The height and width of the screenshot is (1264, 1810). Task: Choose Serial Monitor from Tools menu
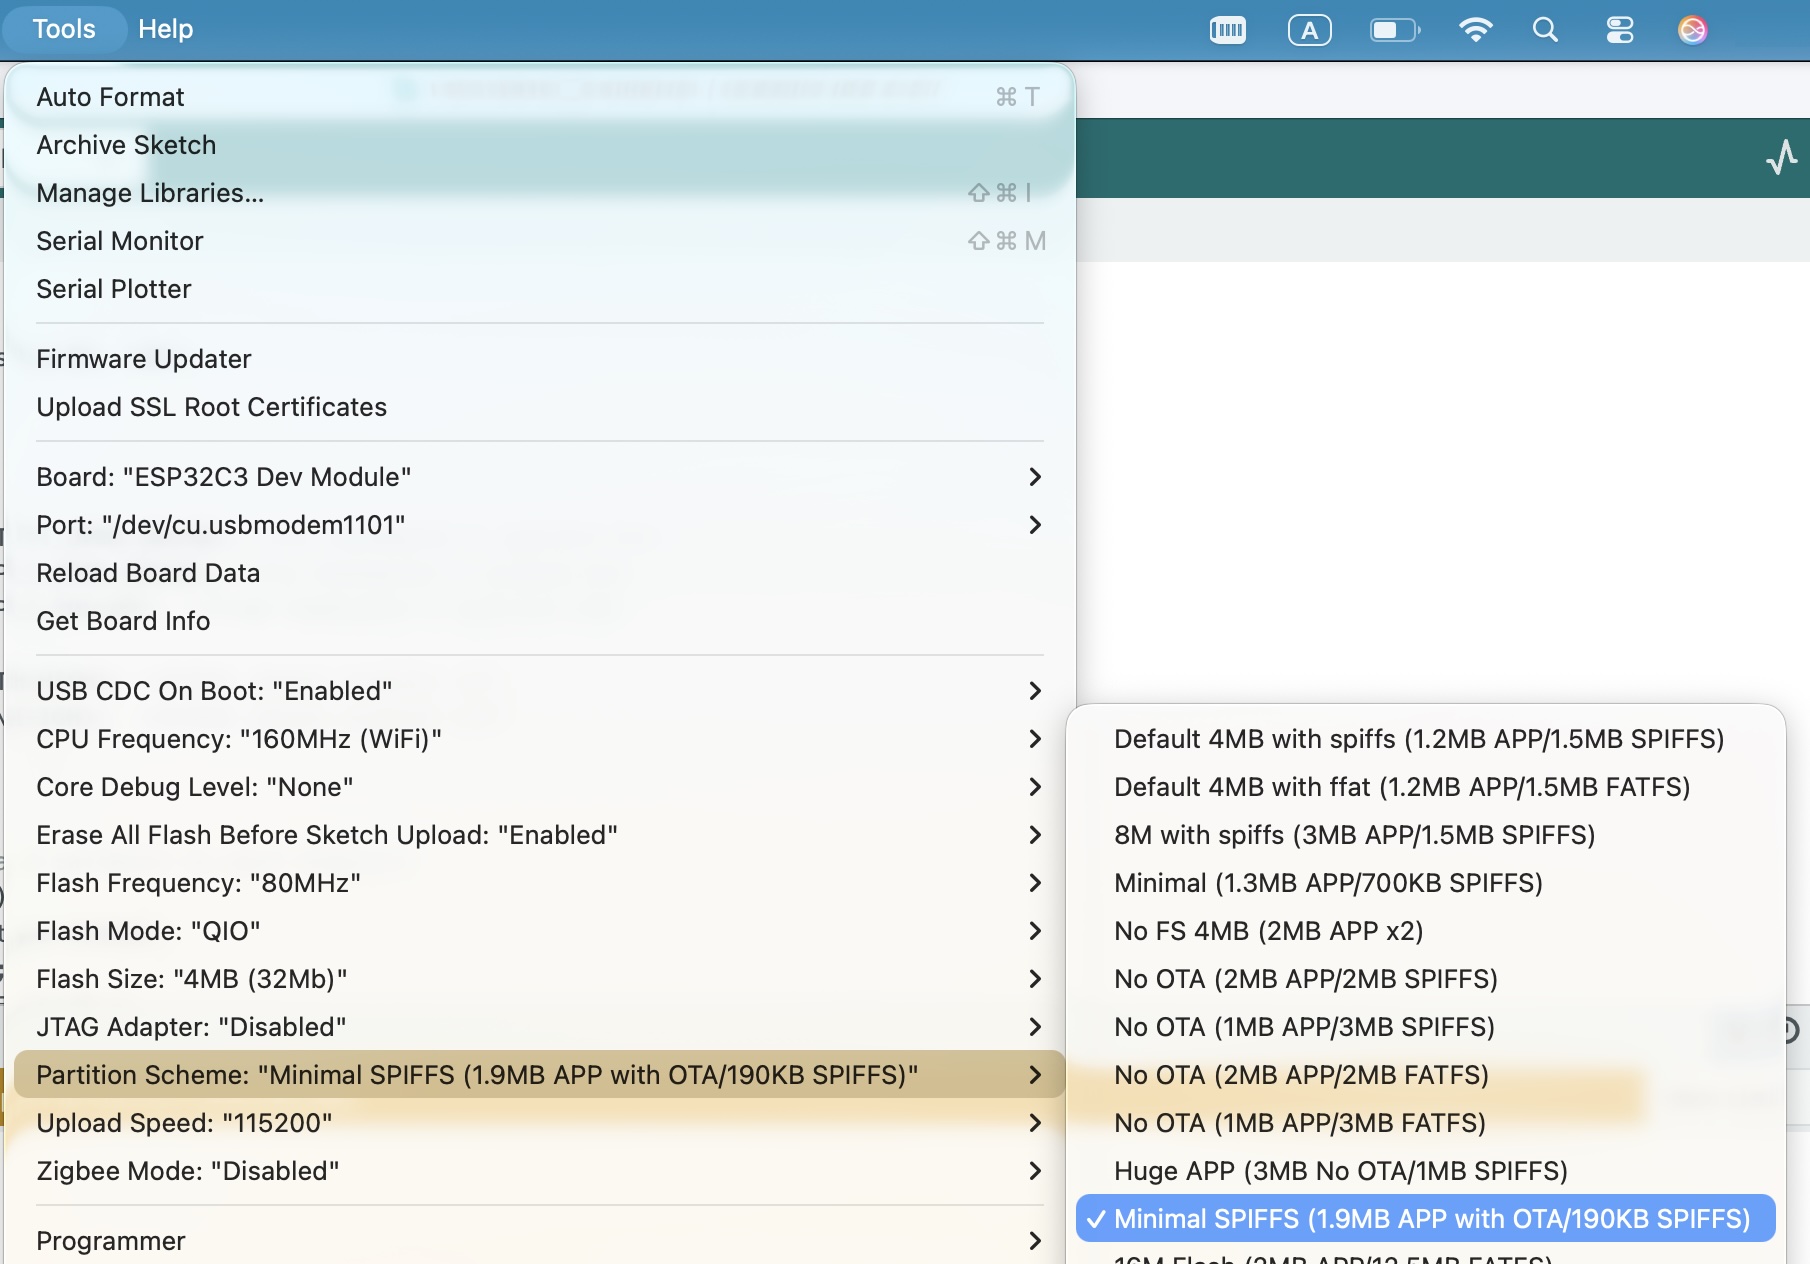120,241
